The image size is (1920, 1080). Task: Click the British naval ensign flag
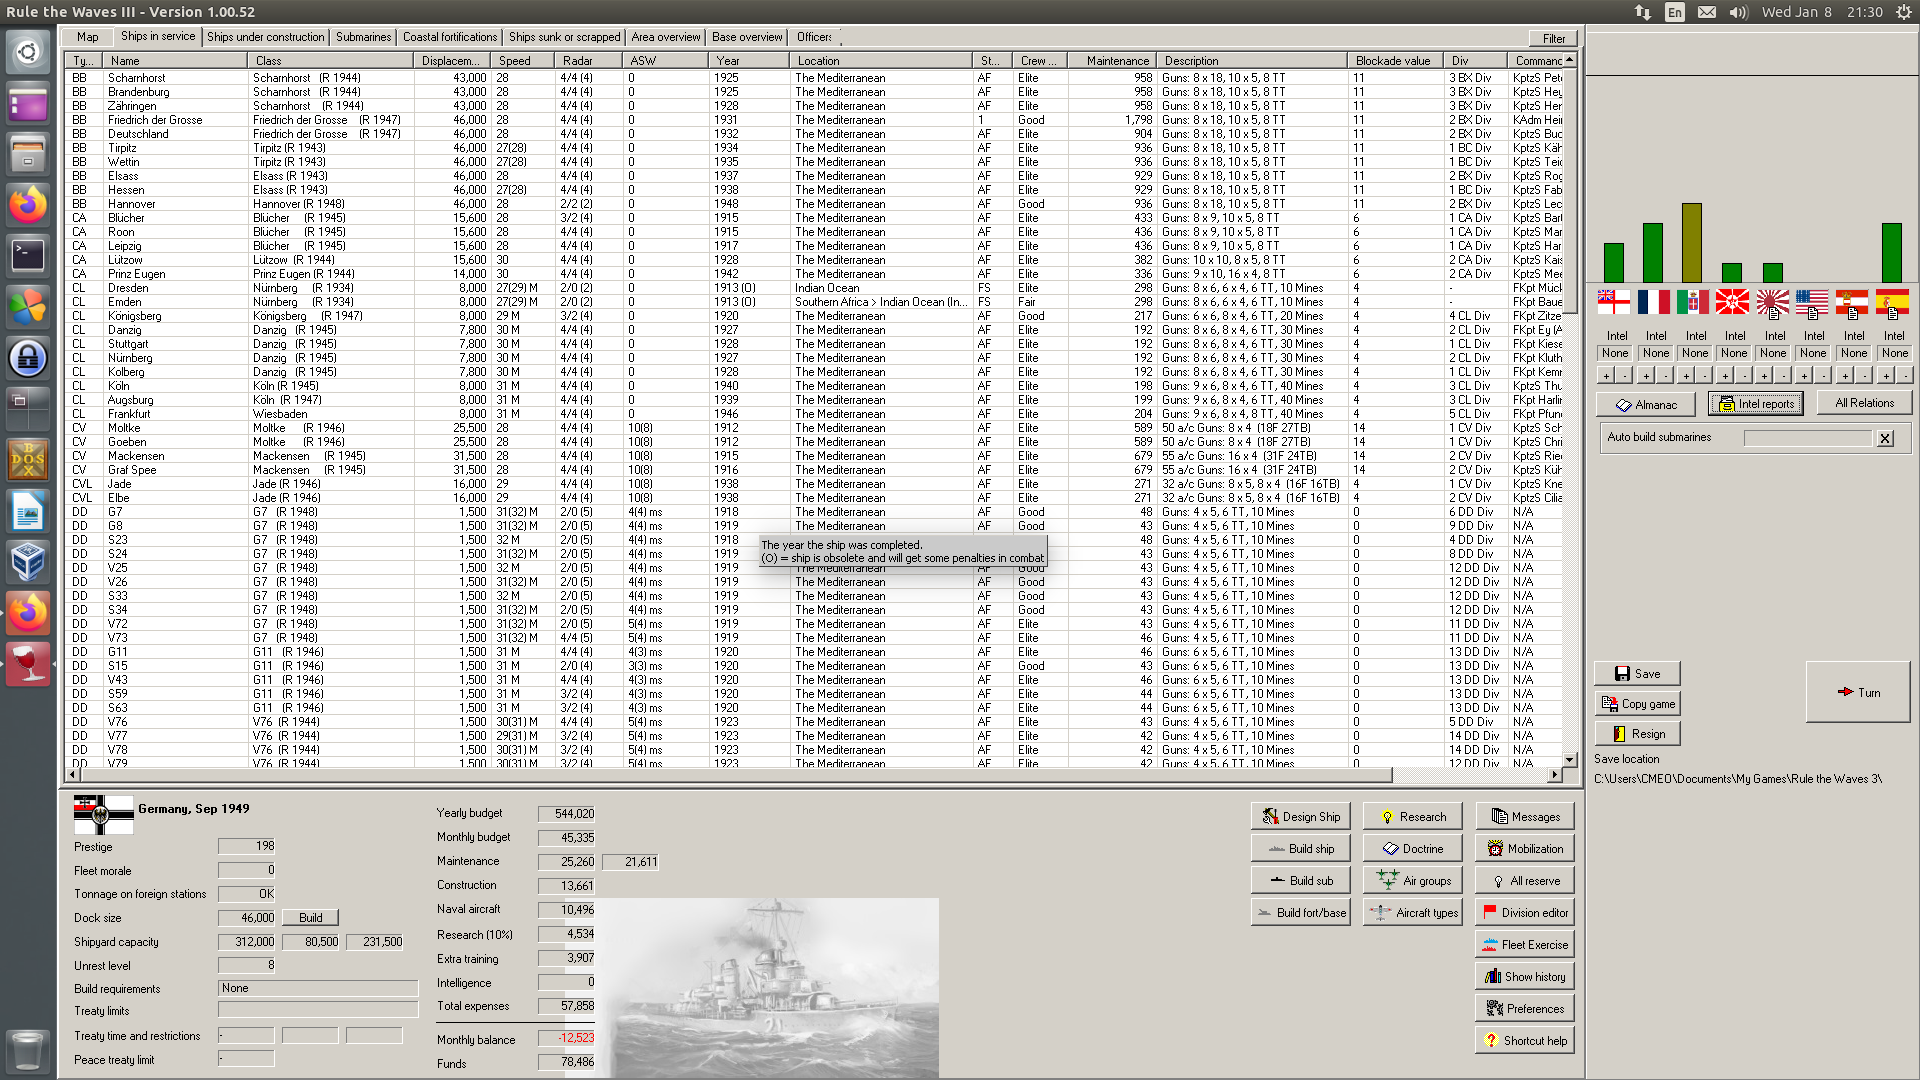[1613, 301]
